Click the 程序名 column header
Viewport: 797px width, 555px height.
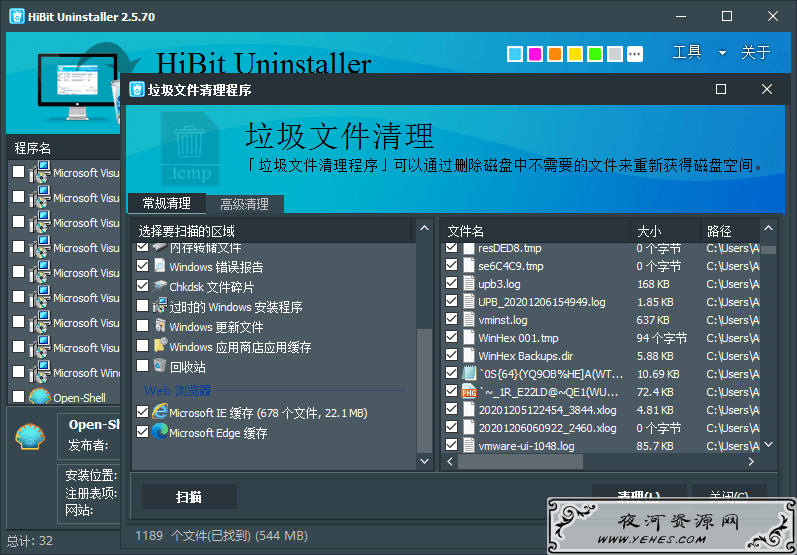click(x=64, y=148)
